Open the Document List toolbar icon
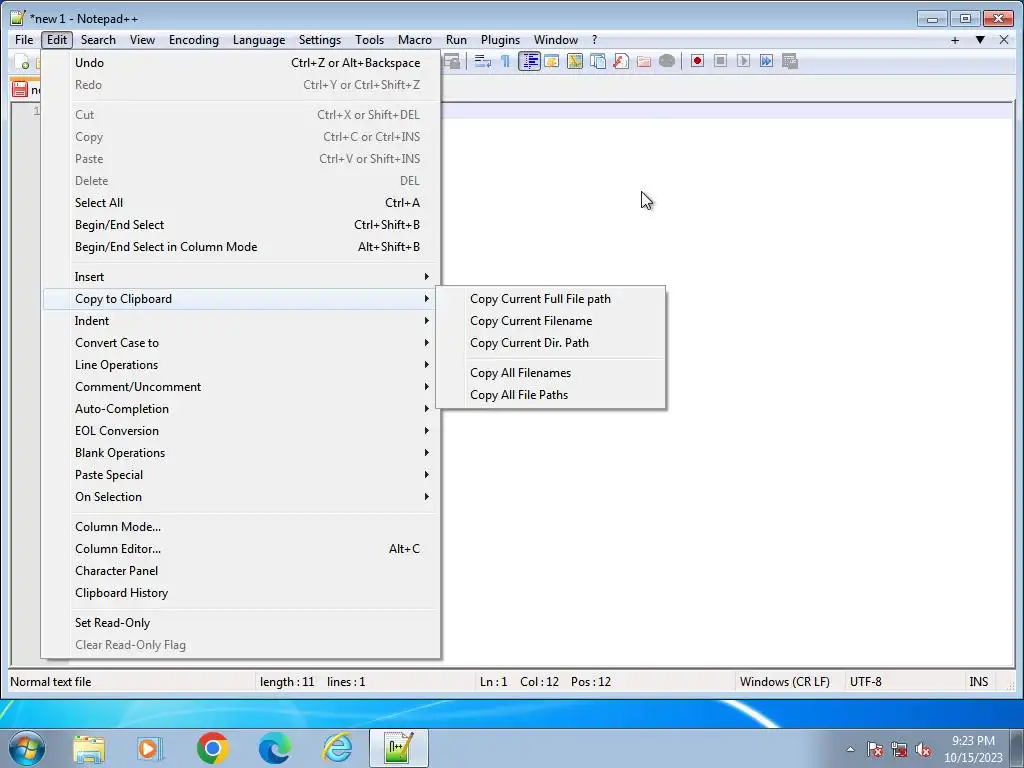Viewport: 1024px width, 768px height. point(598,61)
